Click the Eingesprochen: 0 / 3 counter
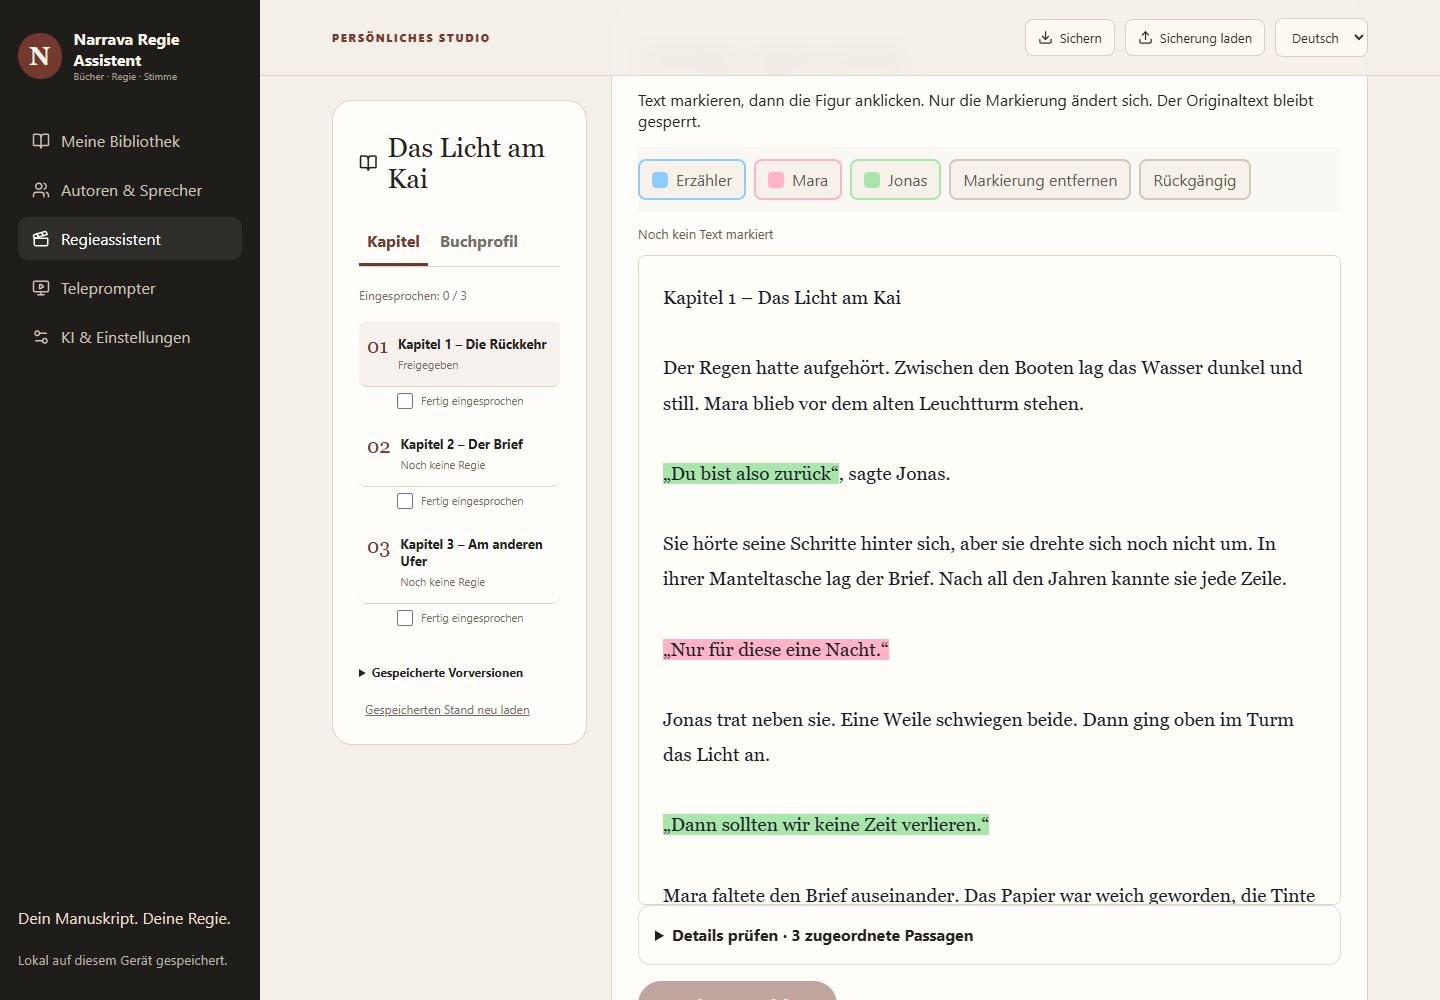This screenshot has width=1440, height=1000. (413, 296)
